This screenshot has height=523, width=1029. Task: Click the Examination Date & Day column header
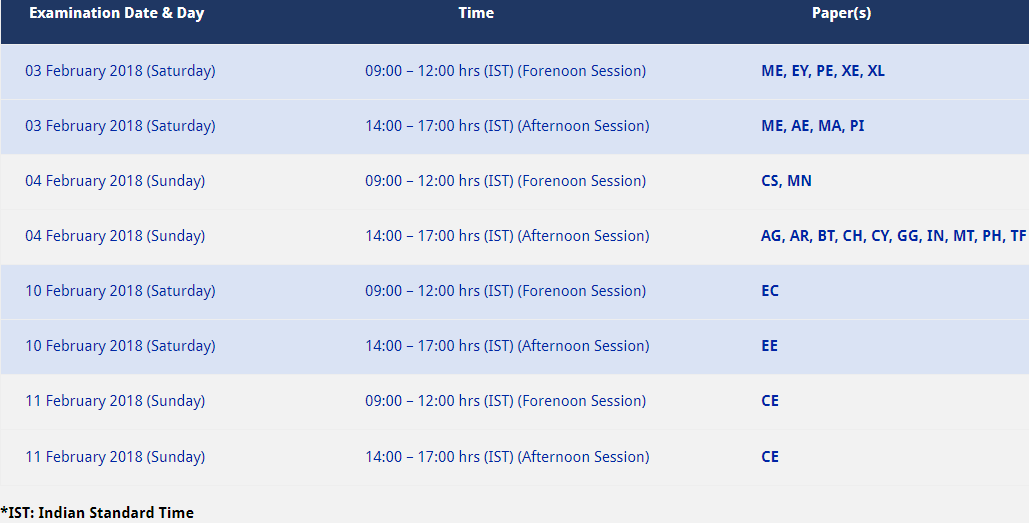tap(117, 13)
